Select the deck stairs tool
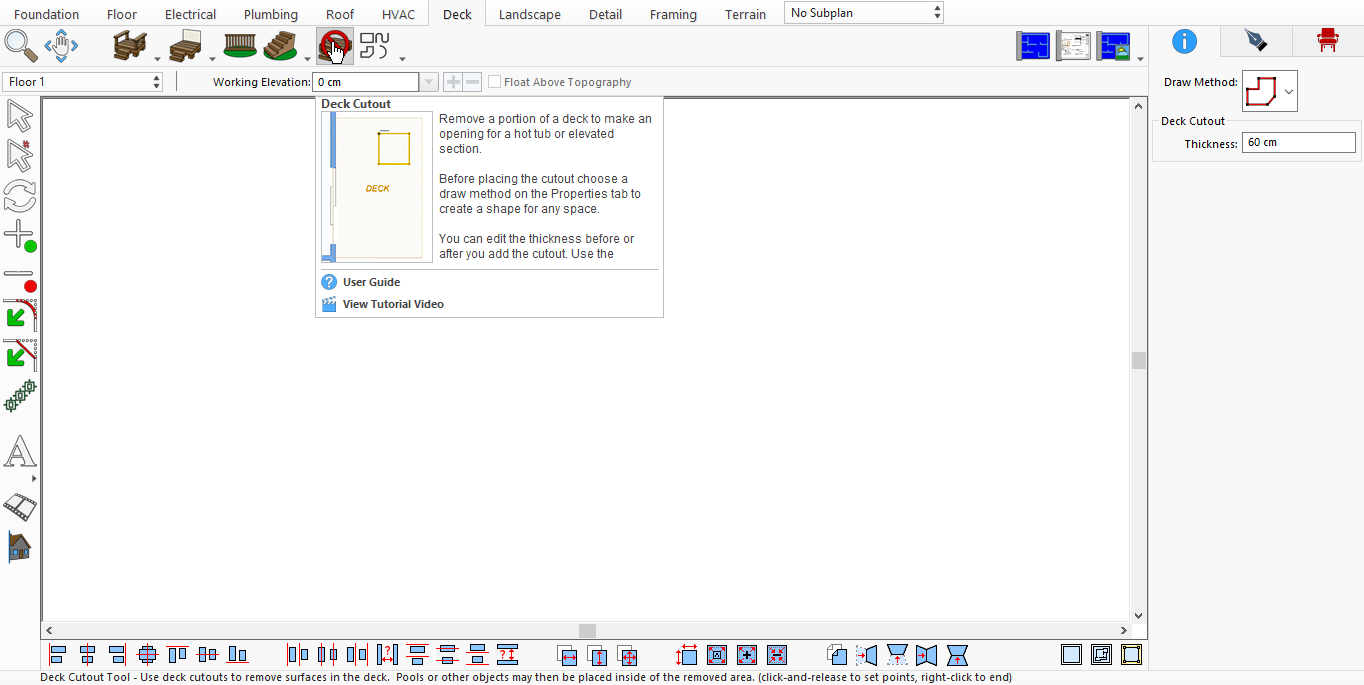The width and height of the screenshot is (1364, 685). click(281, 46)
